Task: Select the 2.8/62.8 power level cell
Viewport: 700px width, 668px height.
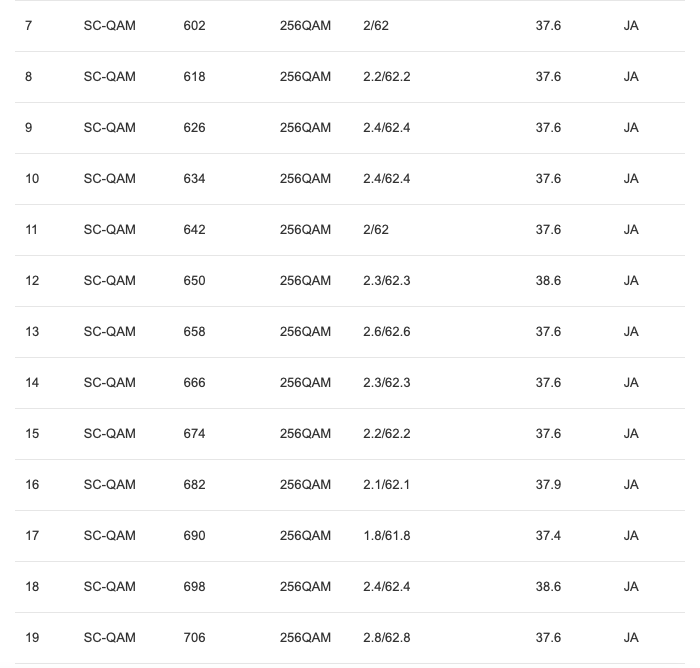Action: (386, 637)
